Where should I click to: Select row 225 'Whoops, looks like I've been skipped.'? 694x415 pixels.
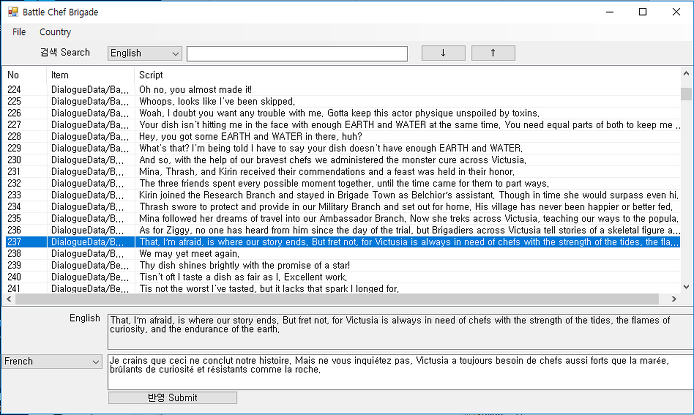pos(342,101)
